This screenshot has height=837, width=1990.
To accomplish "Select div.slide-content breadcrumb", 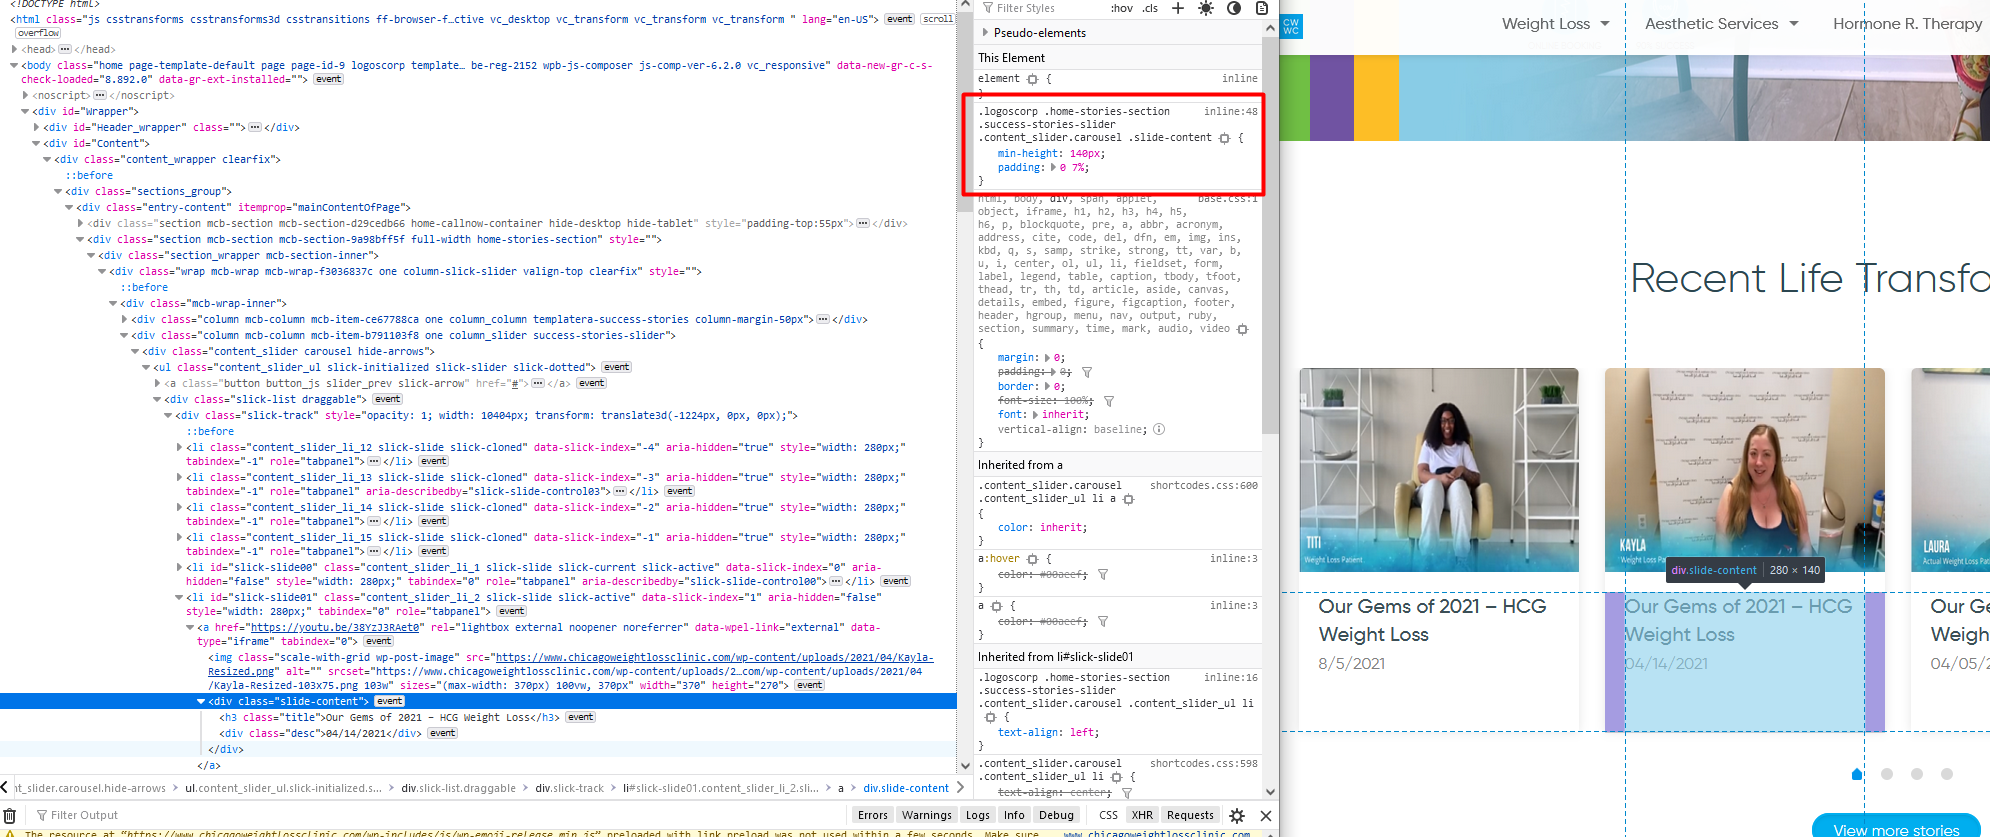I will 906,788.
